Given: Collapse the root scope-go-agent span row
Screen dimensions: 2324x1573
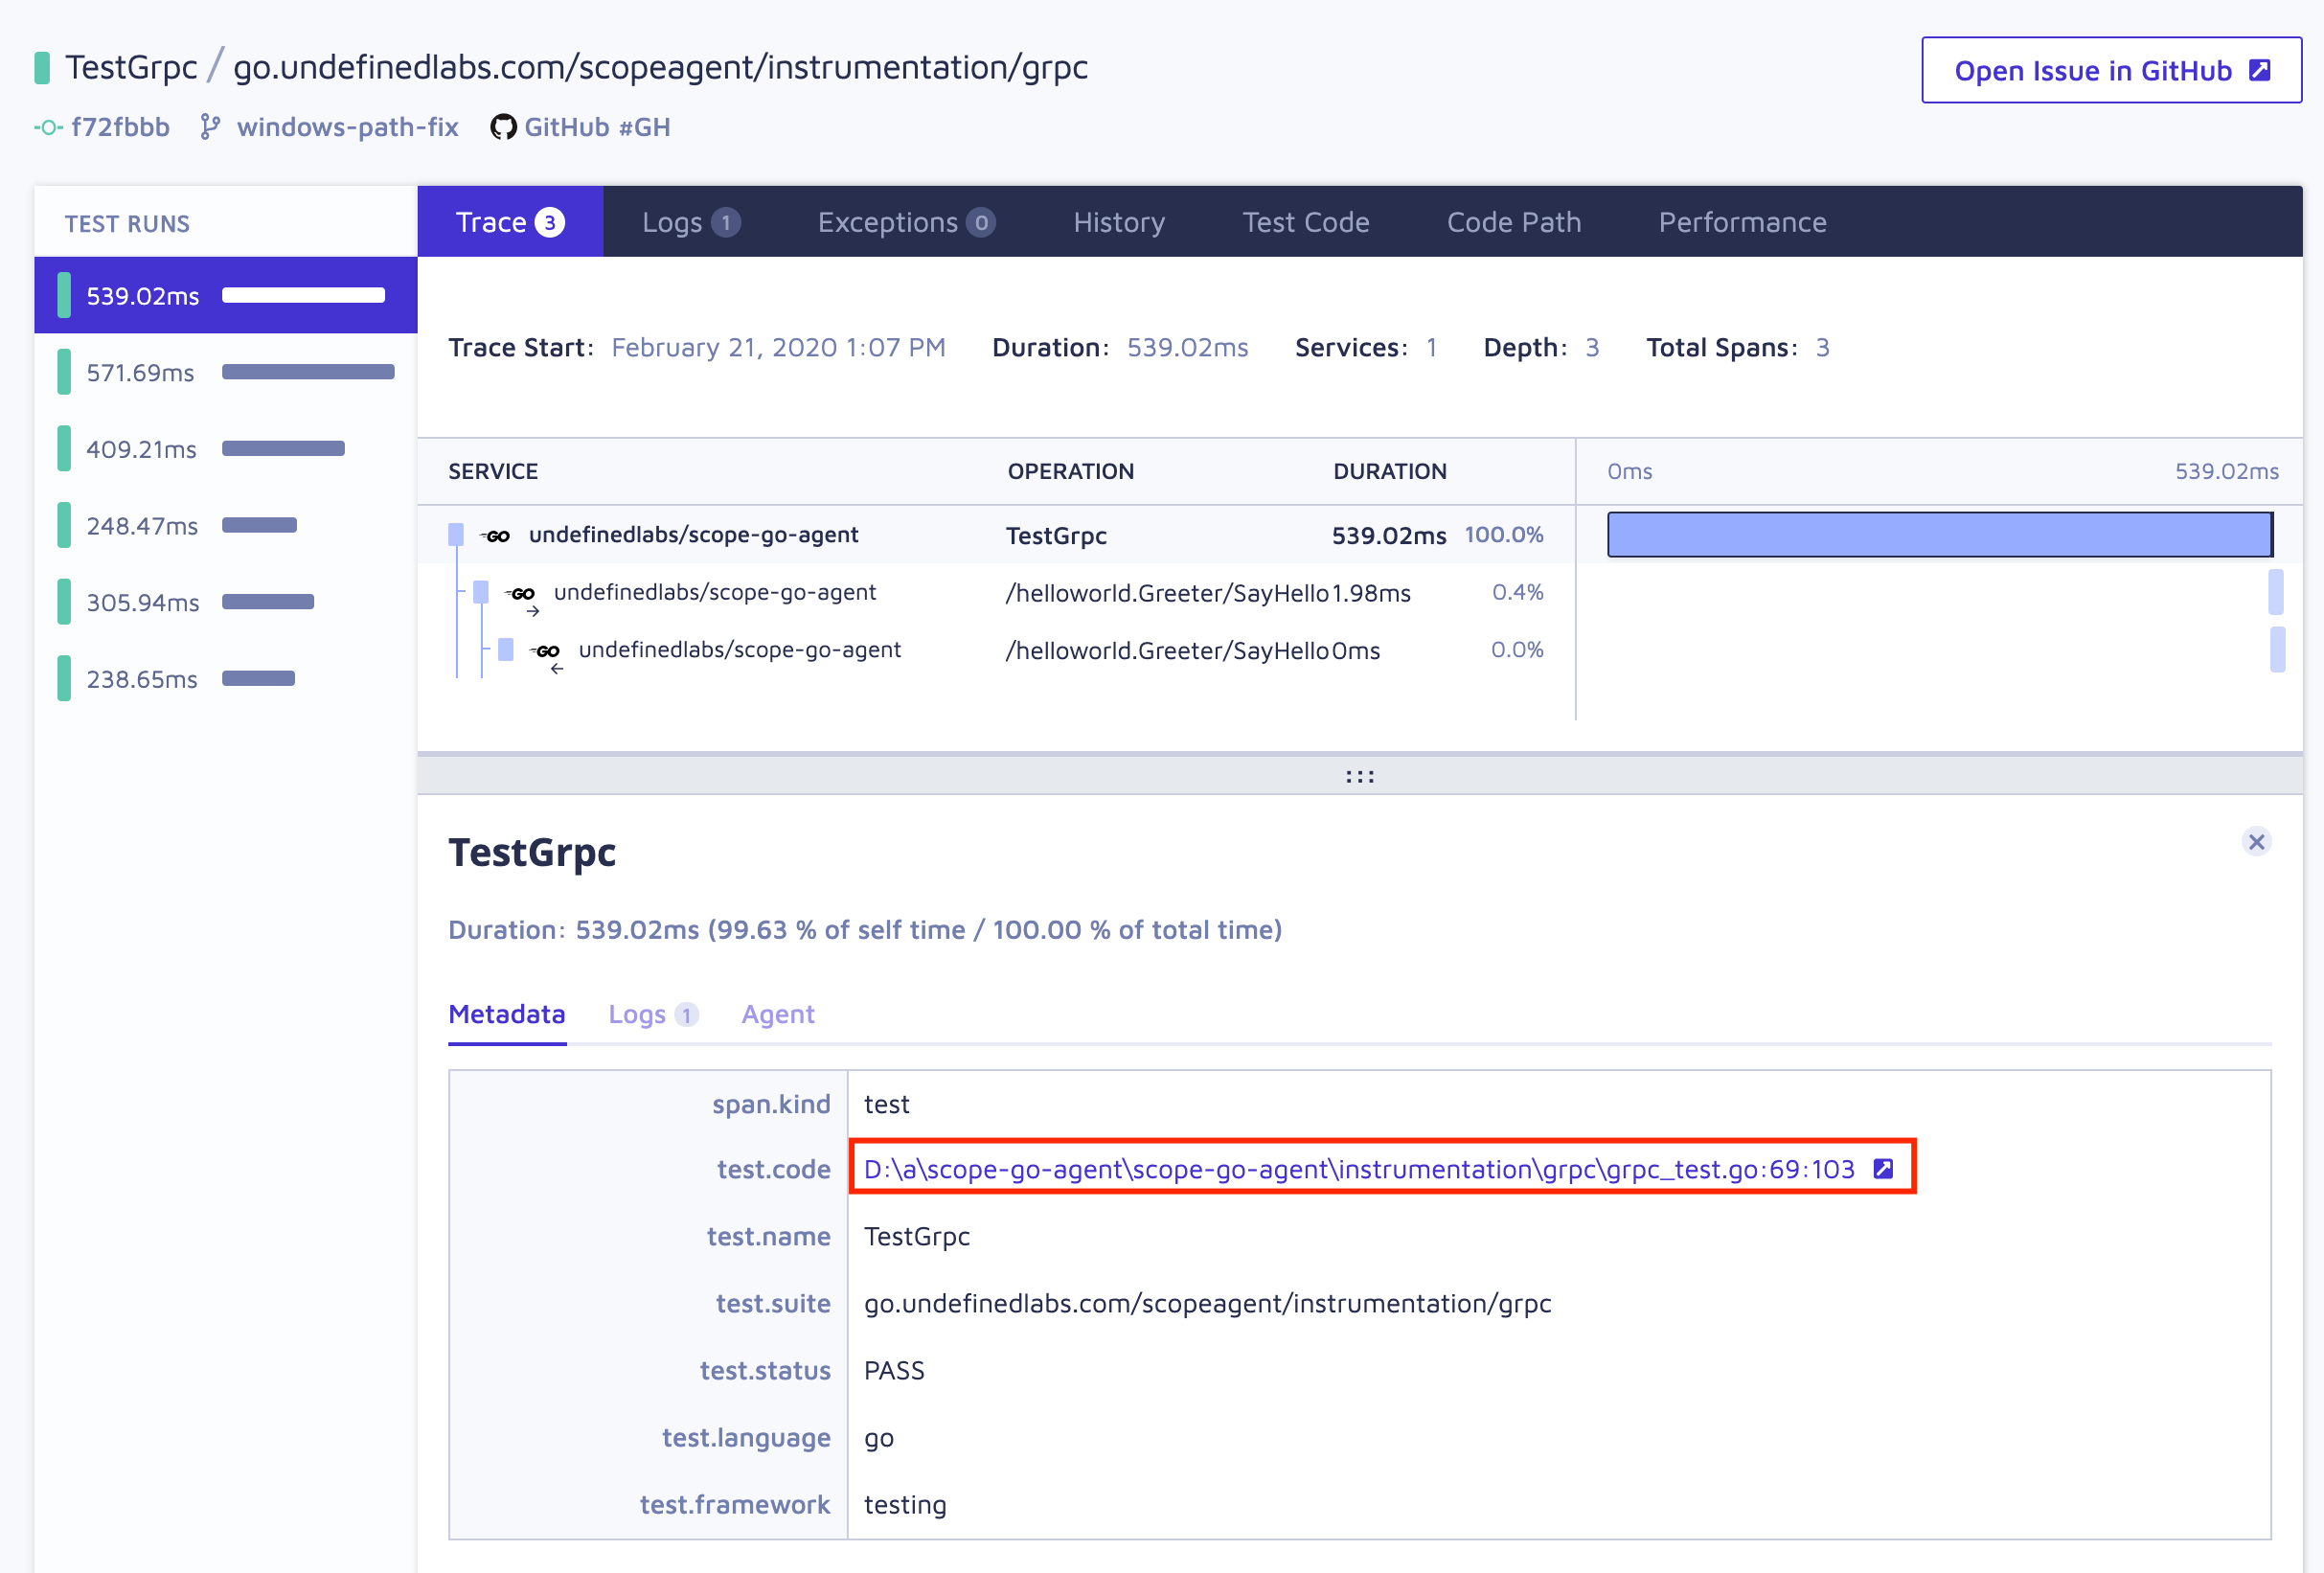Looking at the screenshot, I should point(456,535).
